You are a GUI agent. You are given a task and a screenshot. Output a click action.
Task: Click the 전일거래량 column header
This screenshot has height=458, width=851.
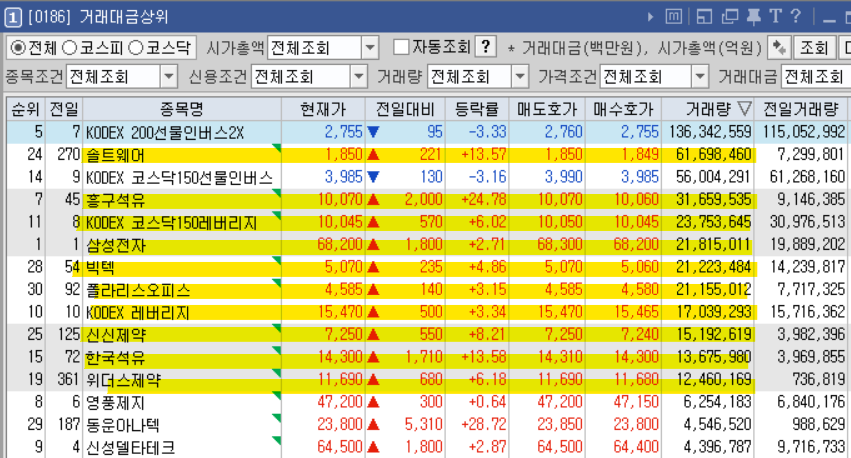coord(801,109)
